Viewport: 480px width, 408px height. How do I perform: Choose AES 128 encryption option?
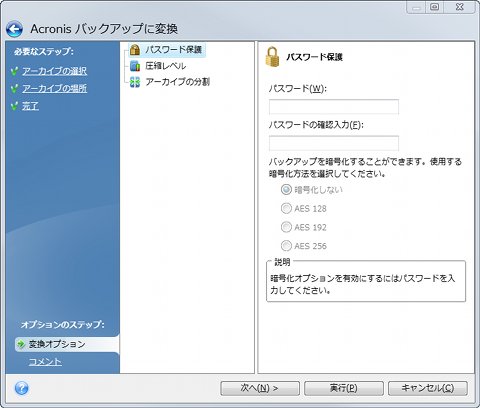[286, 208]
